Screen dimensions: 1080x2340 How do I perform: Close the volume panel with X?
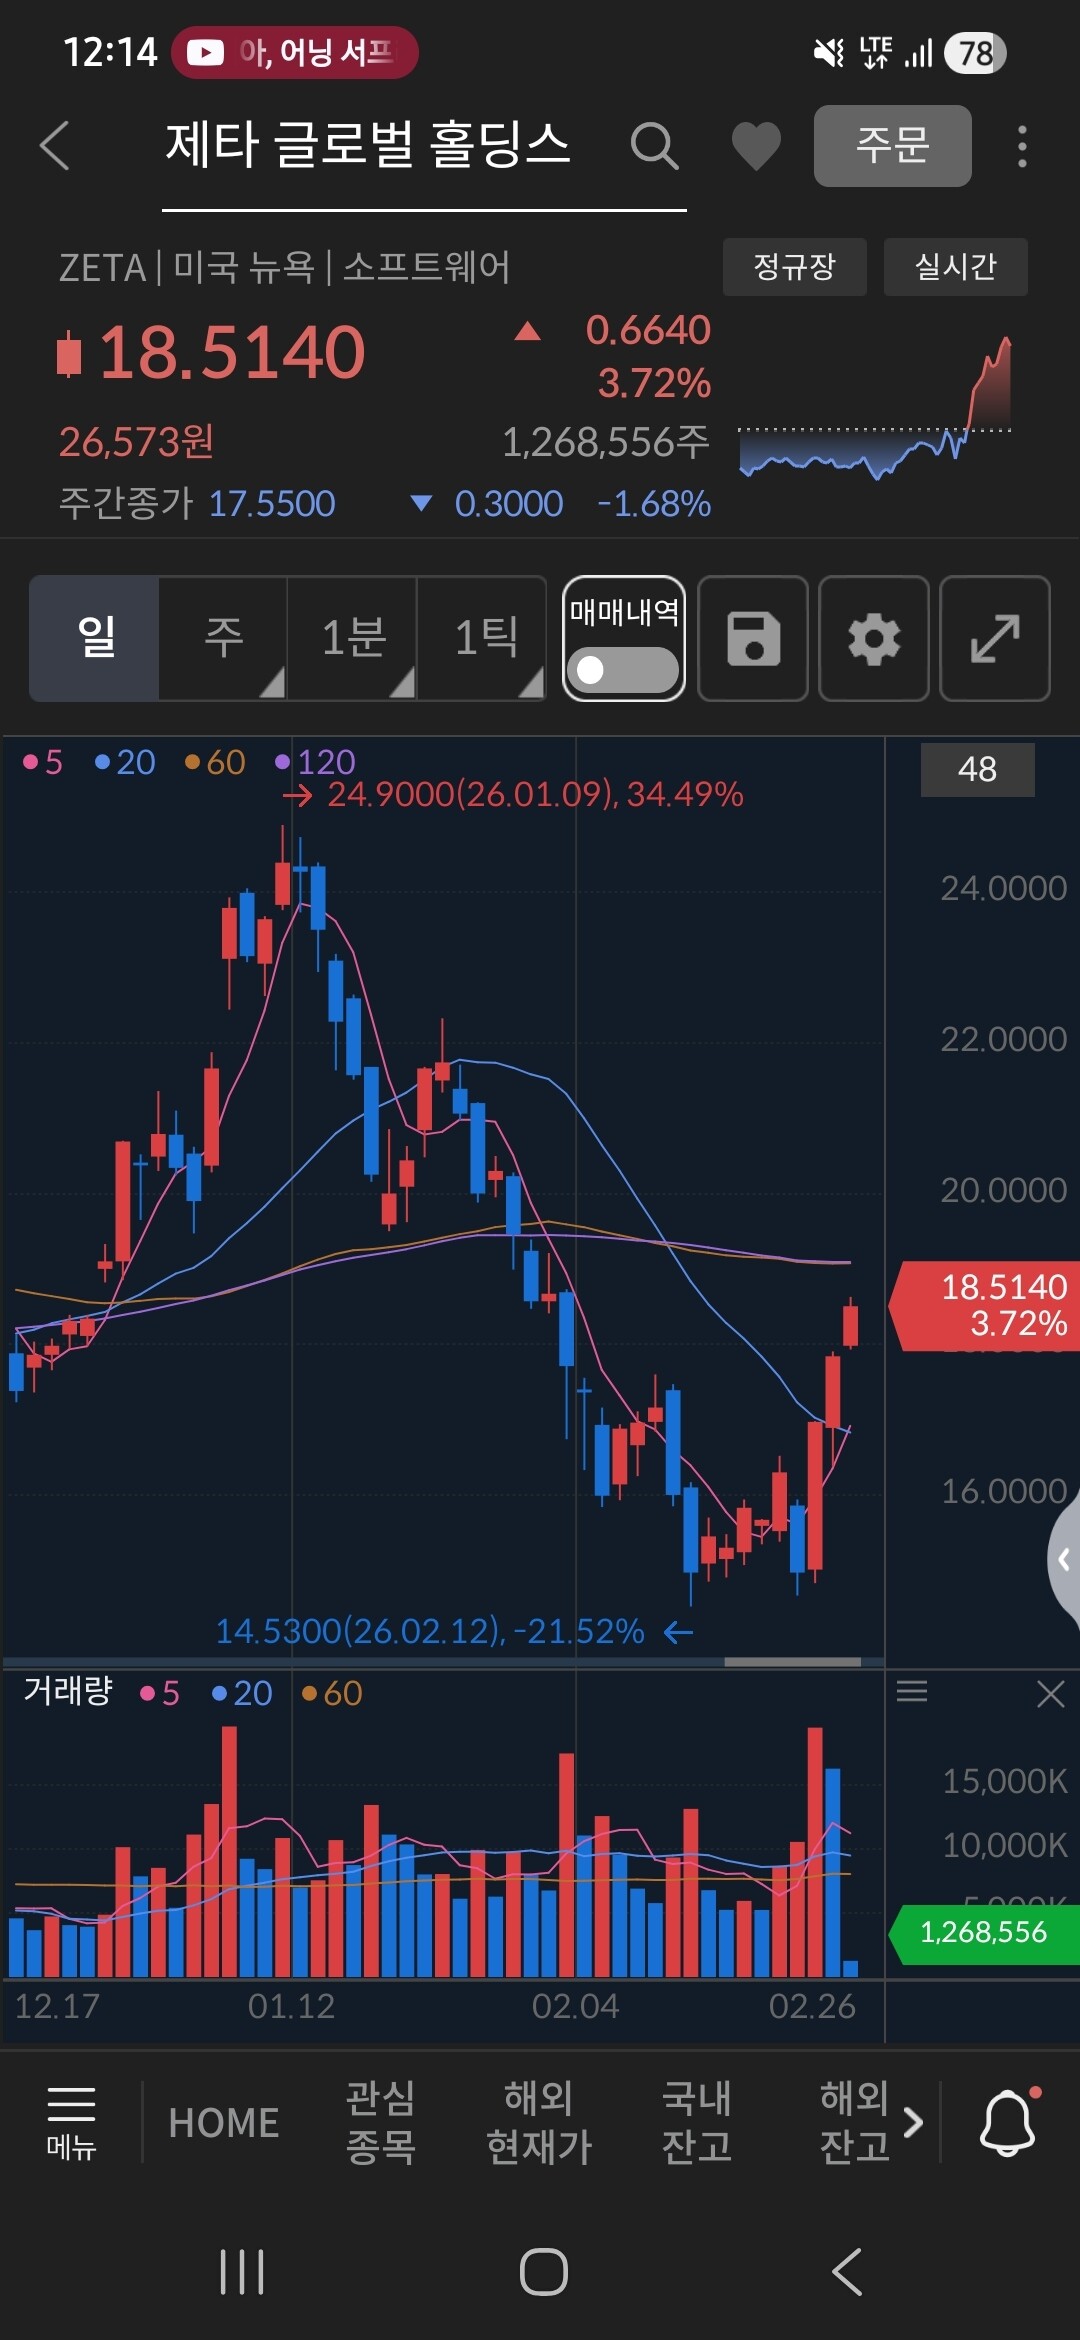tap(1050, 1693)
